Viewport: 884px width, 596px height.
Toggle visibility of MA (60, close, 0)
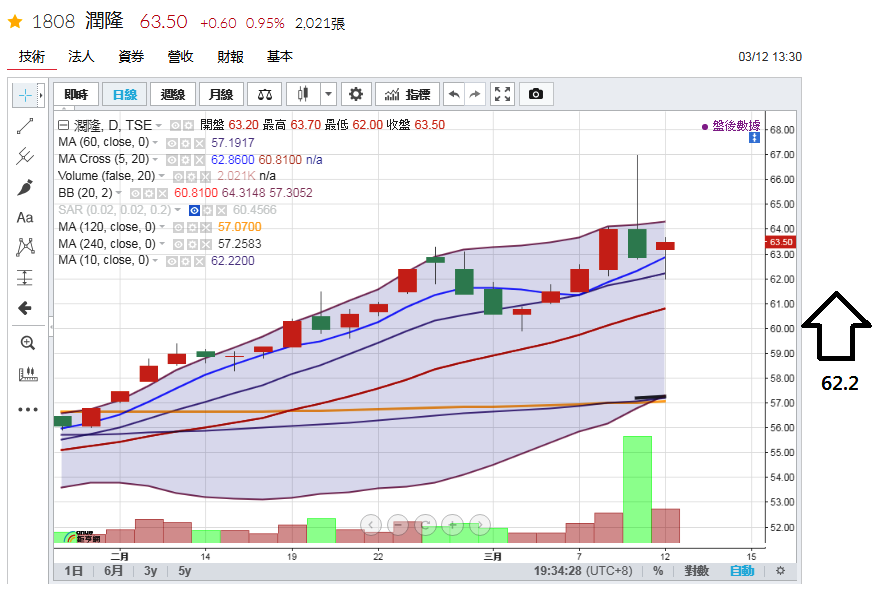click(172, 143)
